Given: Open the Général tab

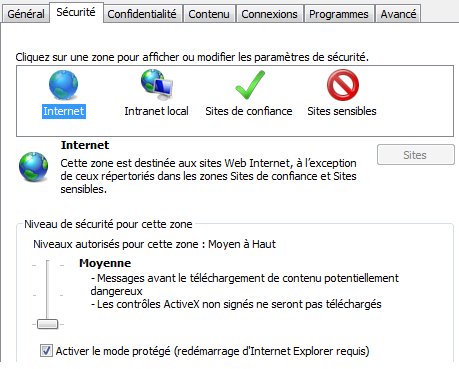Looking at the screenshot, I should click(26, 14).
